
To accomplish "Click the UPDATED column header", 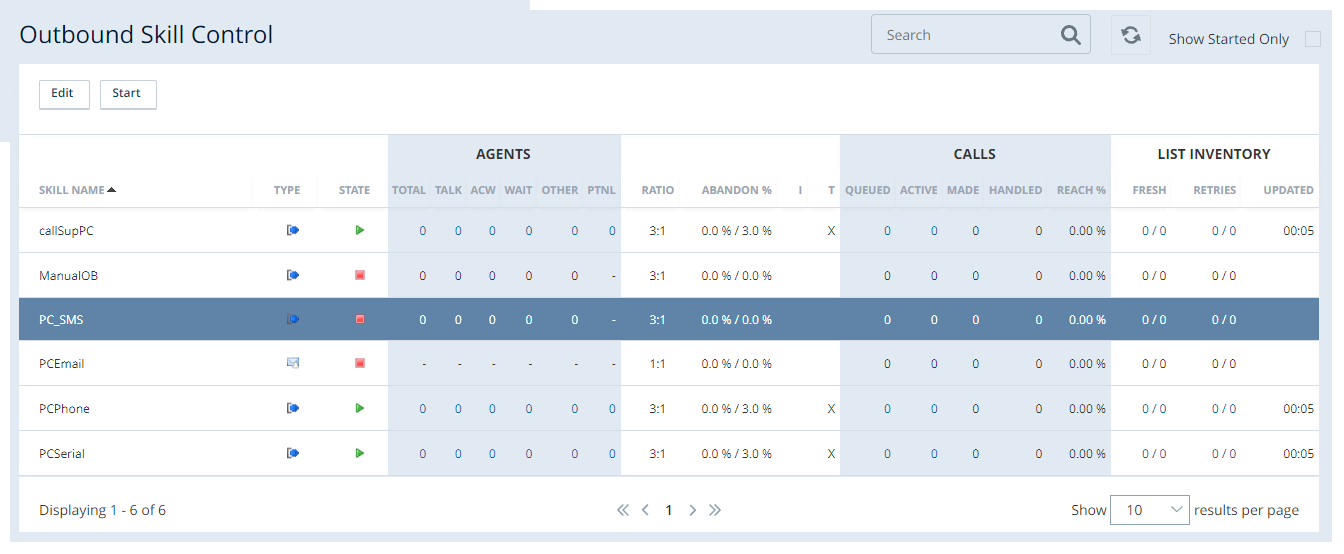I will [x=1289, y=190].
